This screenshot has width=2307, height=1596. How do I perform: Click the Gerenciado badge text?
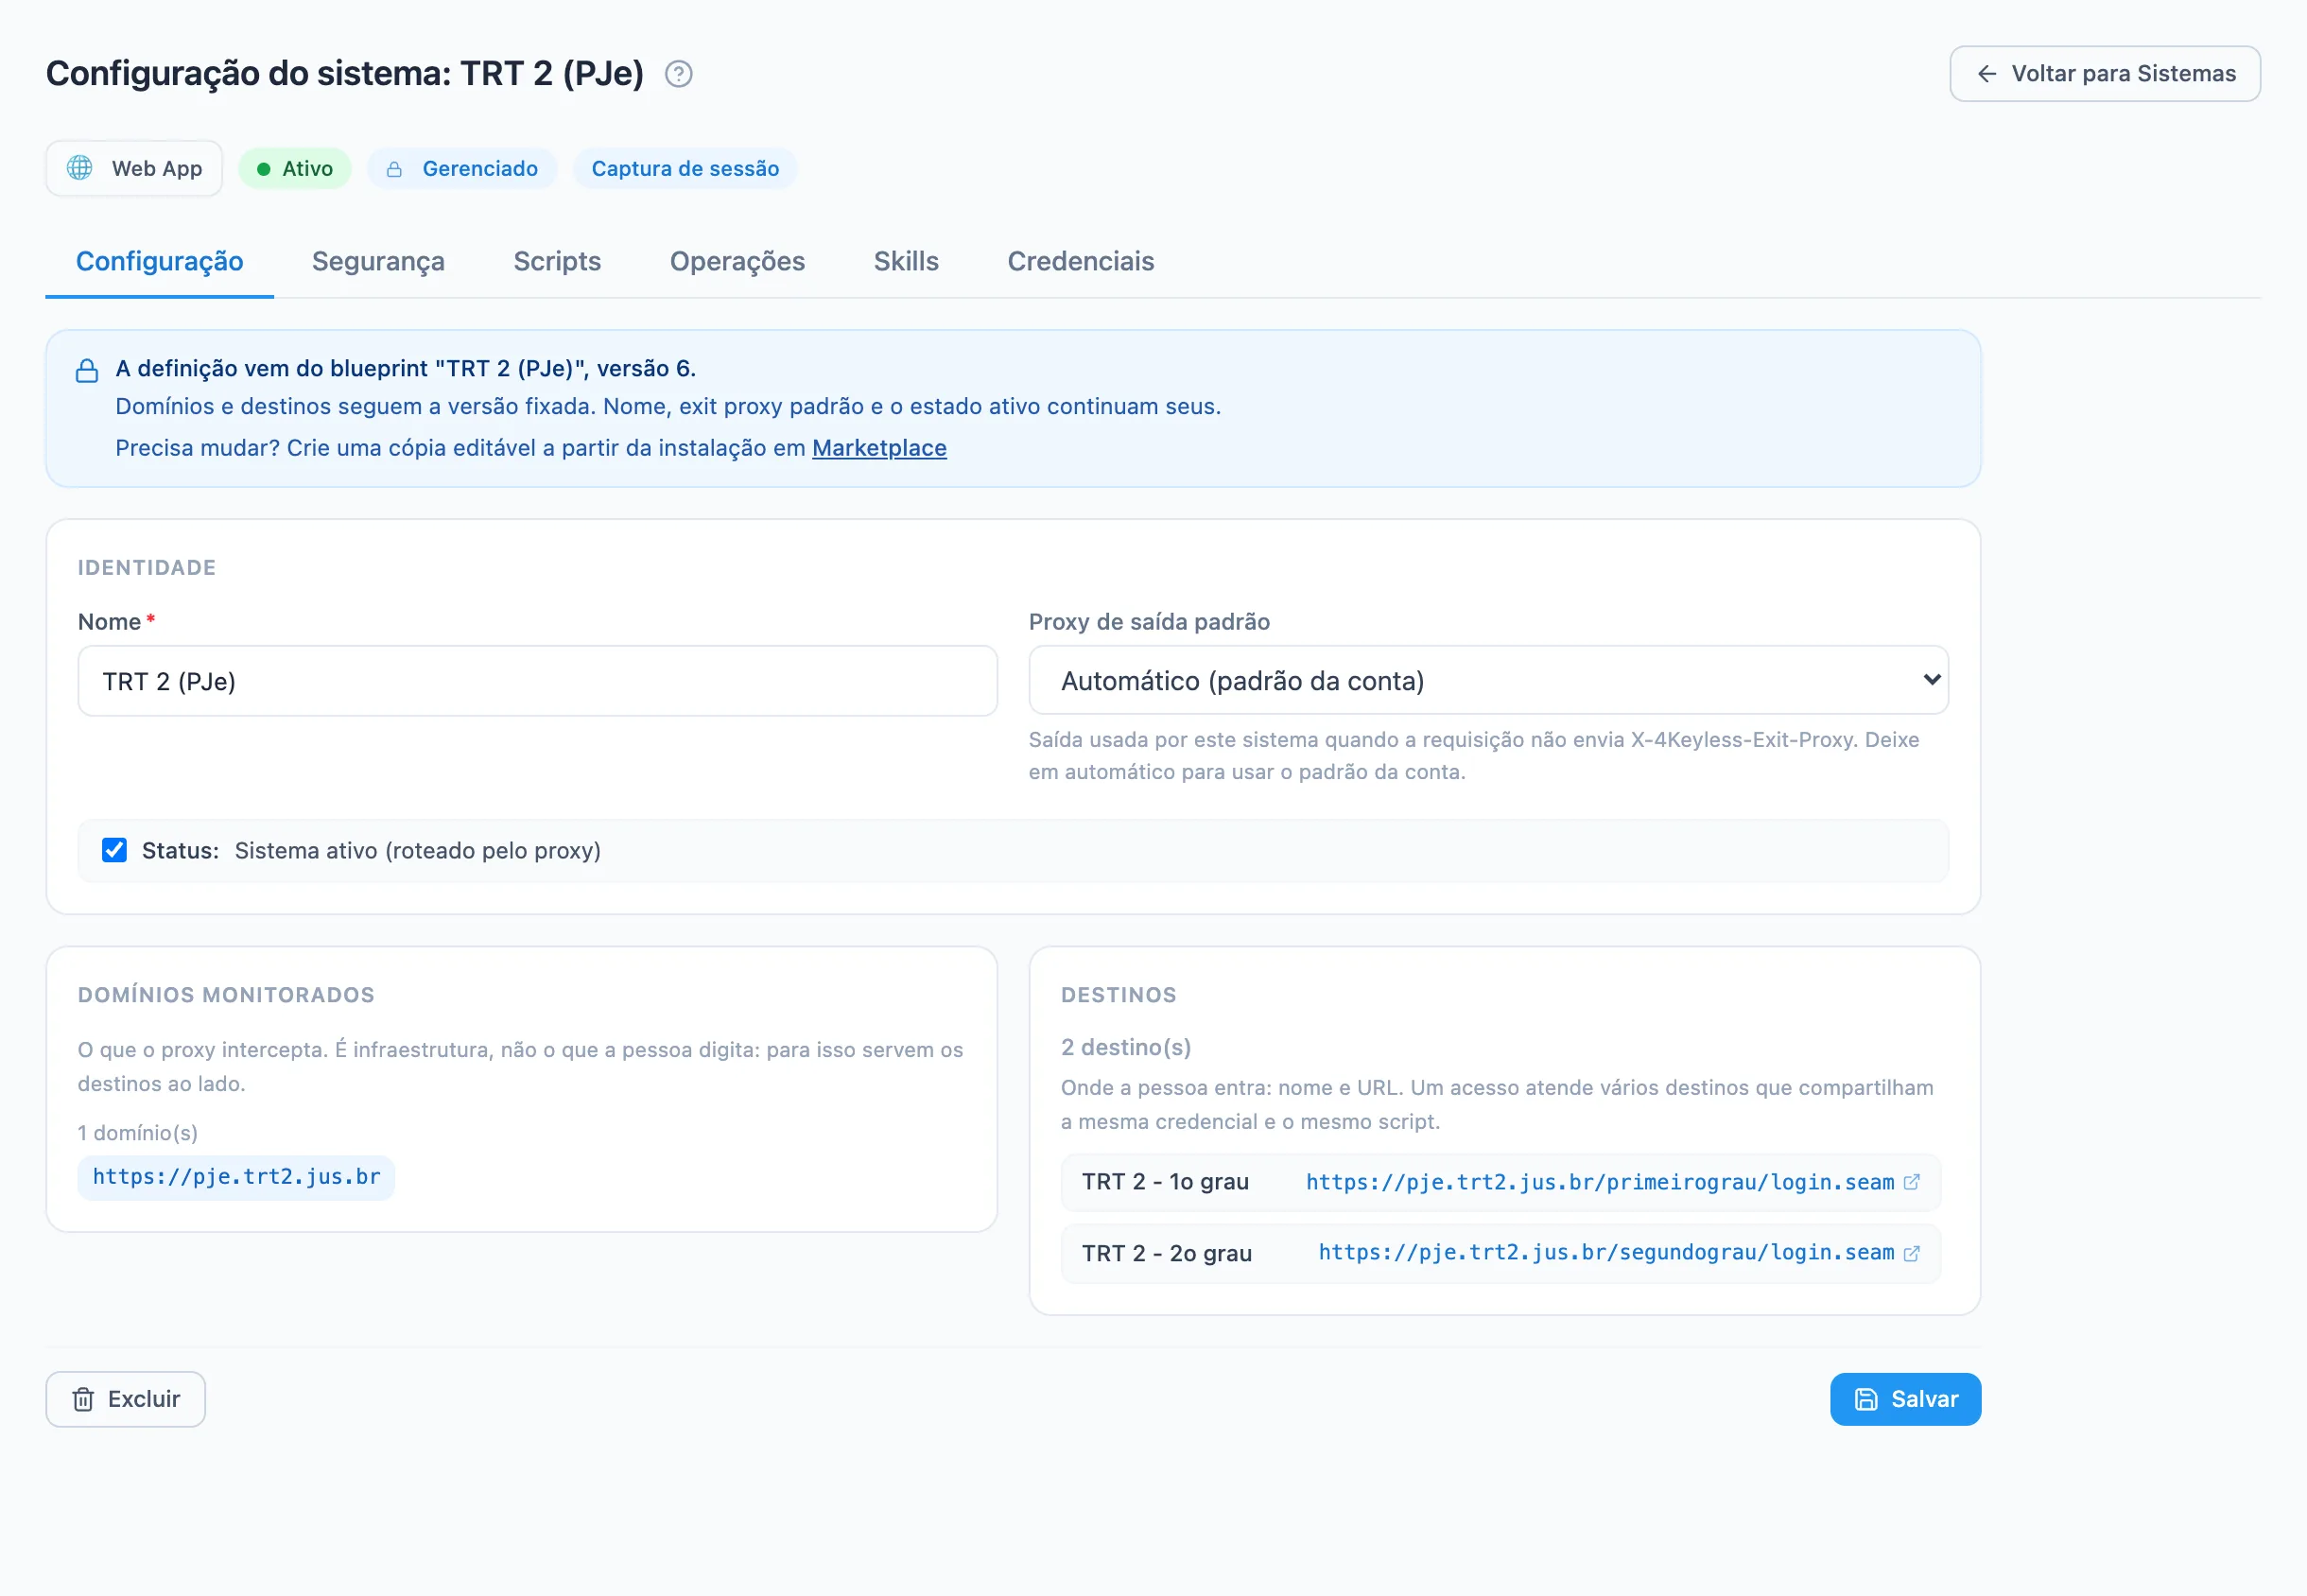pyautogui.click(x=480, y=169)
